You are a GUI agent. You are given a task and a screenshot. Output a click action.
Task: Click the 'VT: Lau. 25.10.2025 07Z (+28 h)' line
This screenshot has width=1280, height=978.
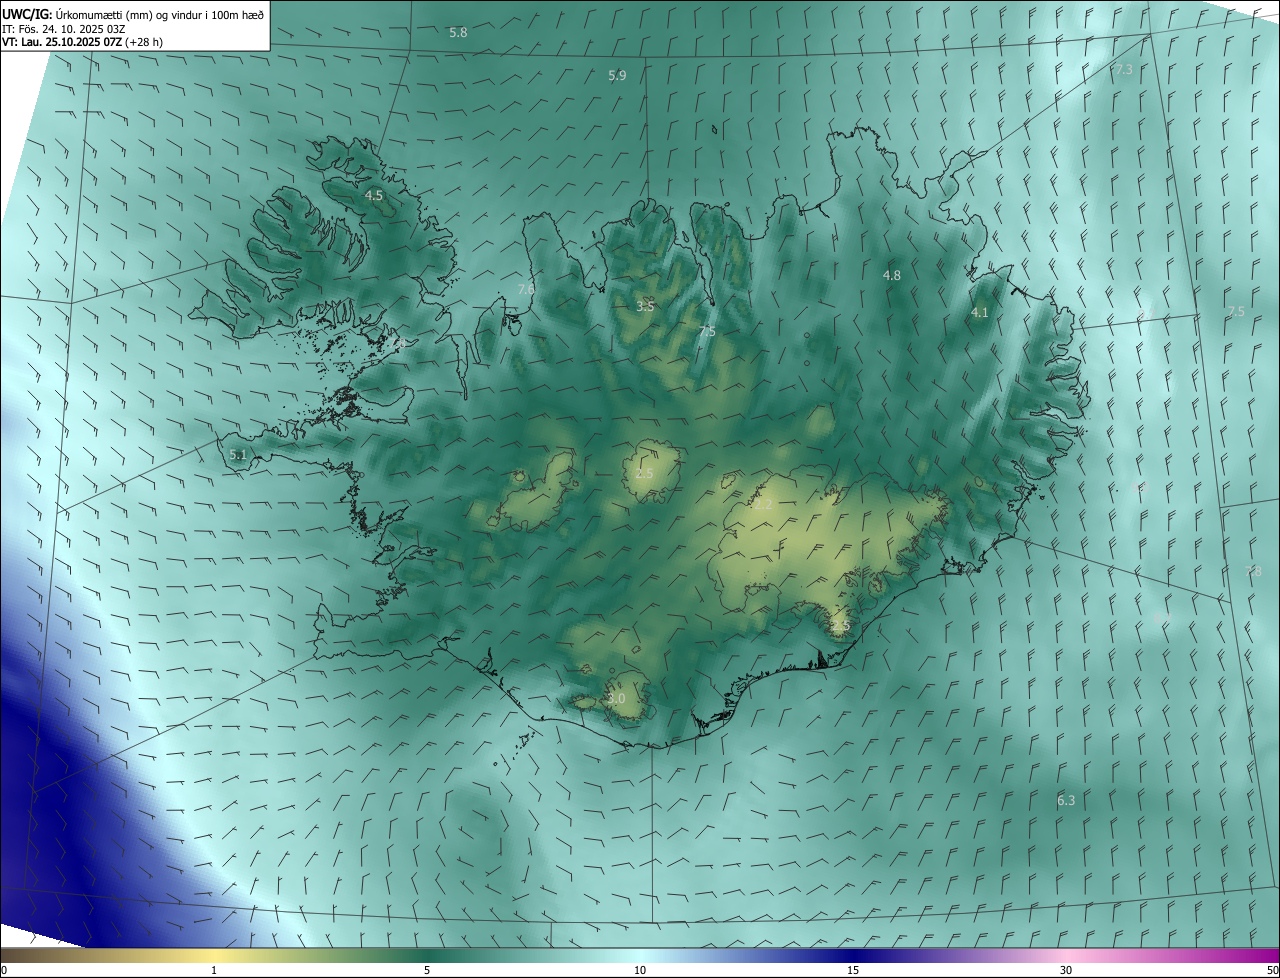point(82,43)
